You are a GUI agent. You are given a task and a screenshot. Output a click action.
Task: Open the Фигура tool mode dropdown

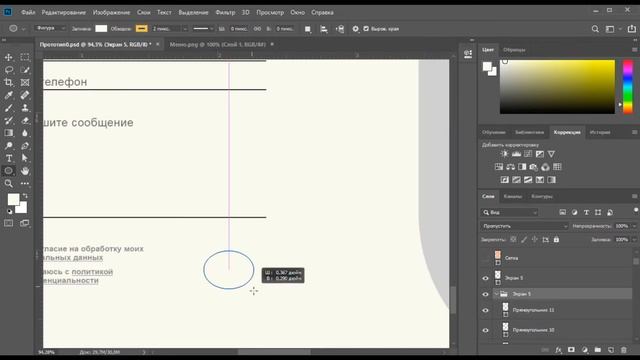[x=51, y=29]
